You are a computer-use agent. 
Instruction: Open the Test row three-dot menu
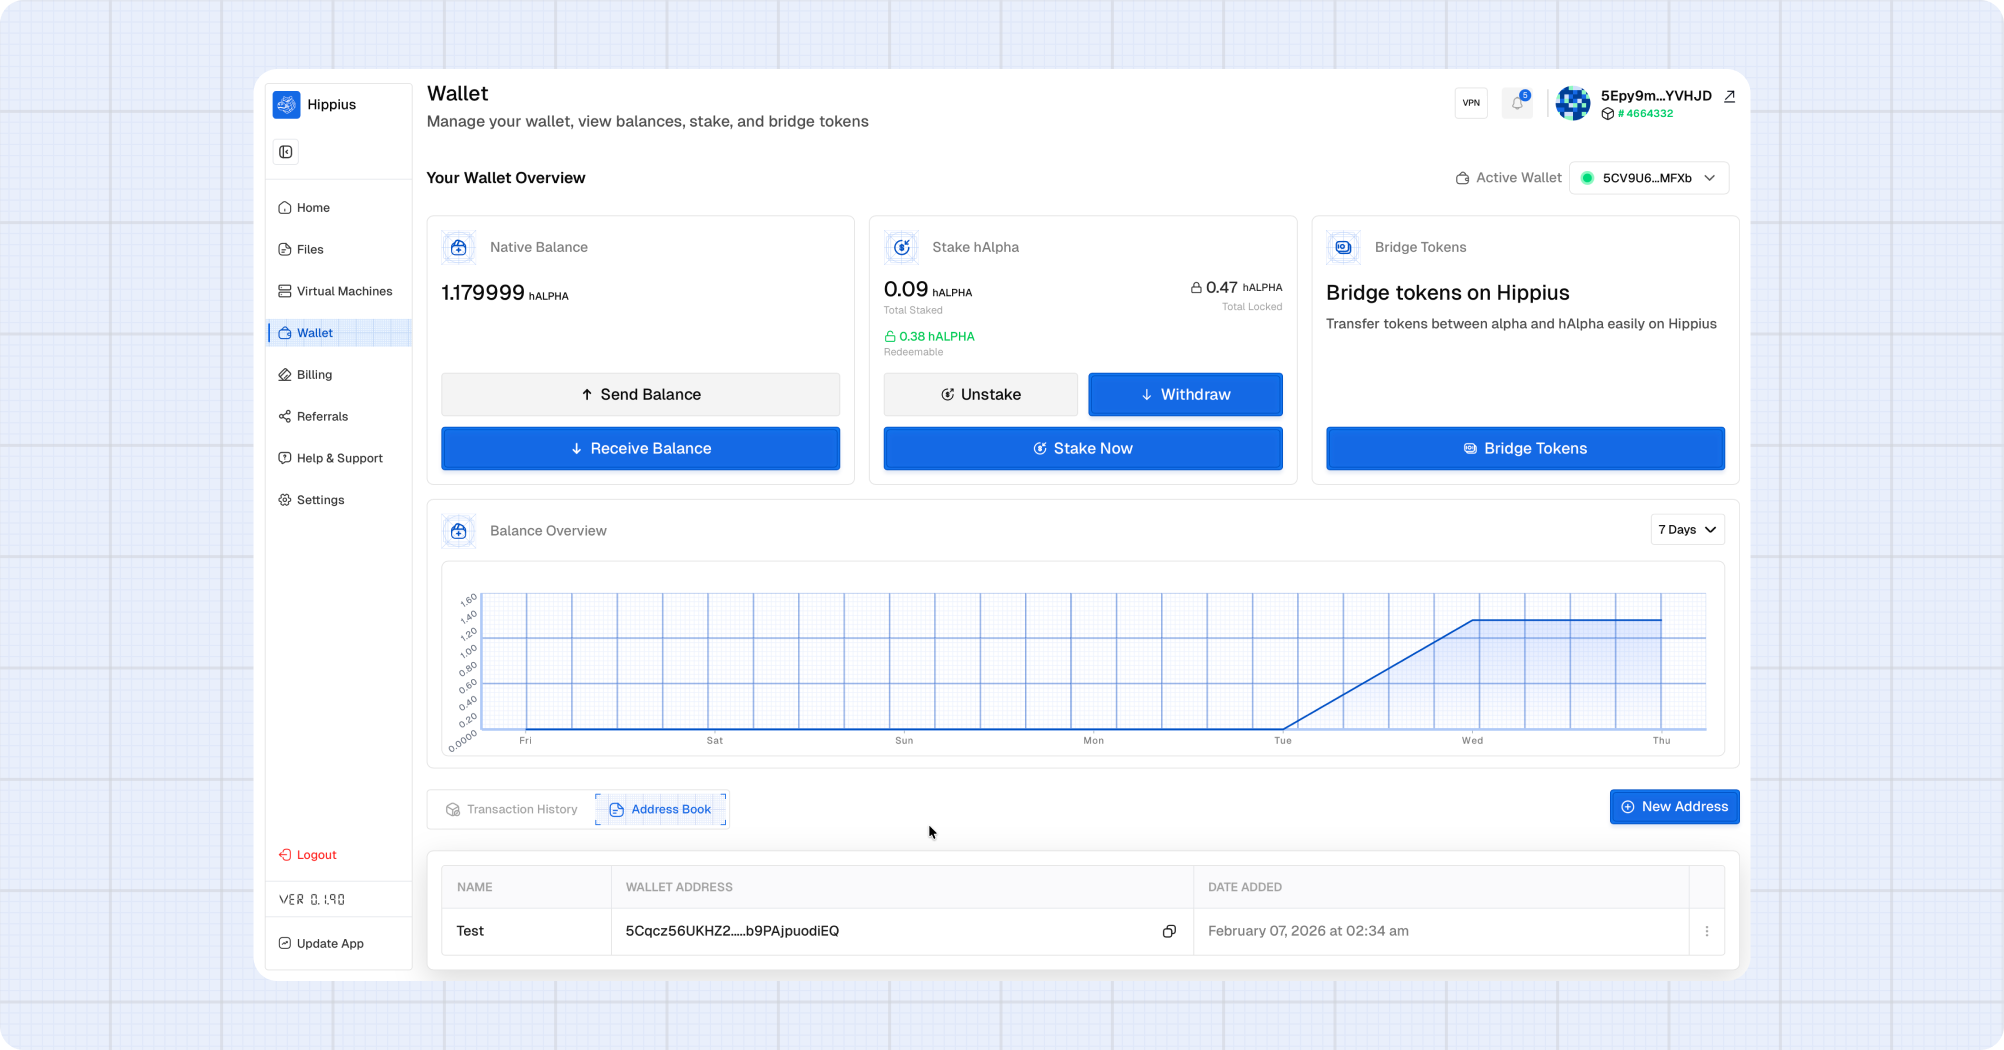point(1706,931)
